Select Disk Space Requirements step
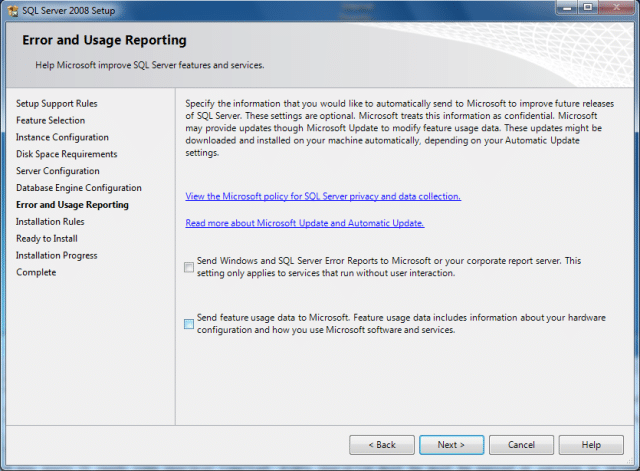Screen dimensions: 640x471 click(67, 154)
